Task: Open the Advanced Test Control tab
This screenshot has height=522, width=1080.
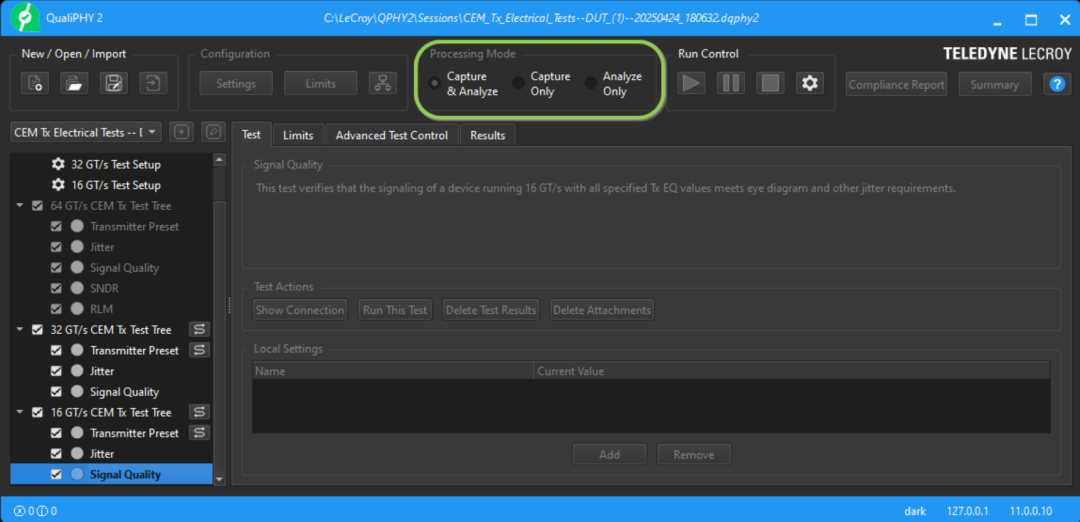Action: (x=392, y=136)
